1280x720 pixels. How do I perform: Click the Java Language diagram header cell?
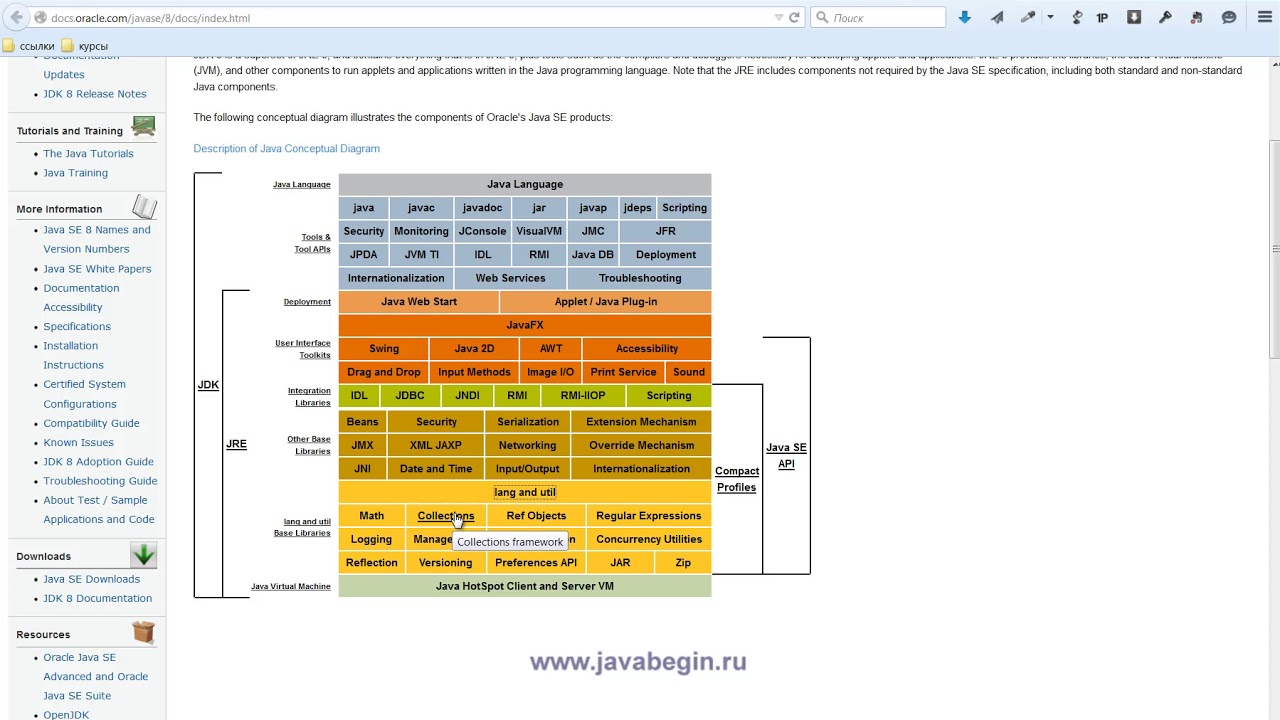click(525, 184)
